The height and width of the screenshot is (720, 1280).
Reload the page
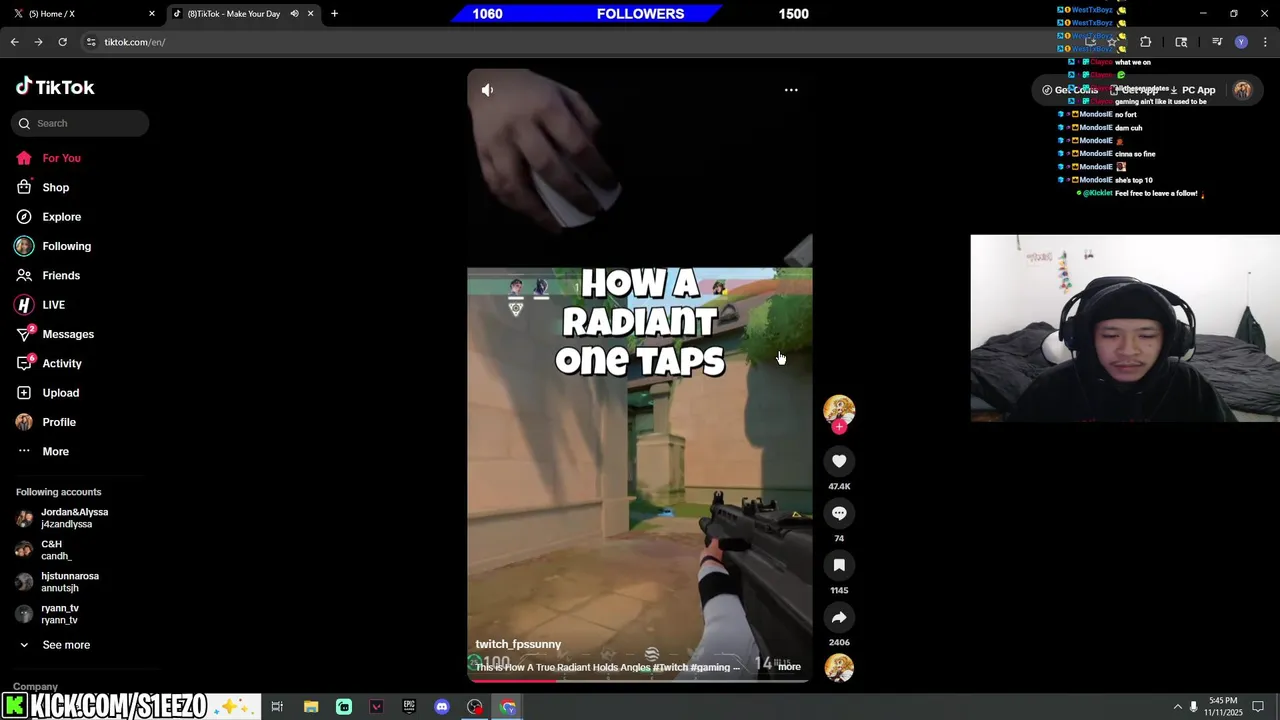point(62,42)
